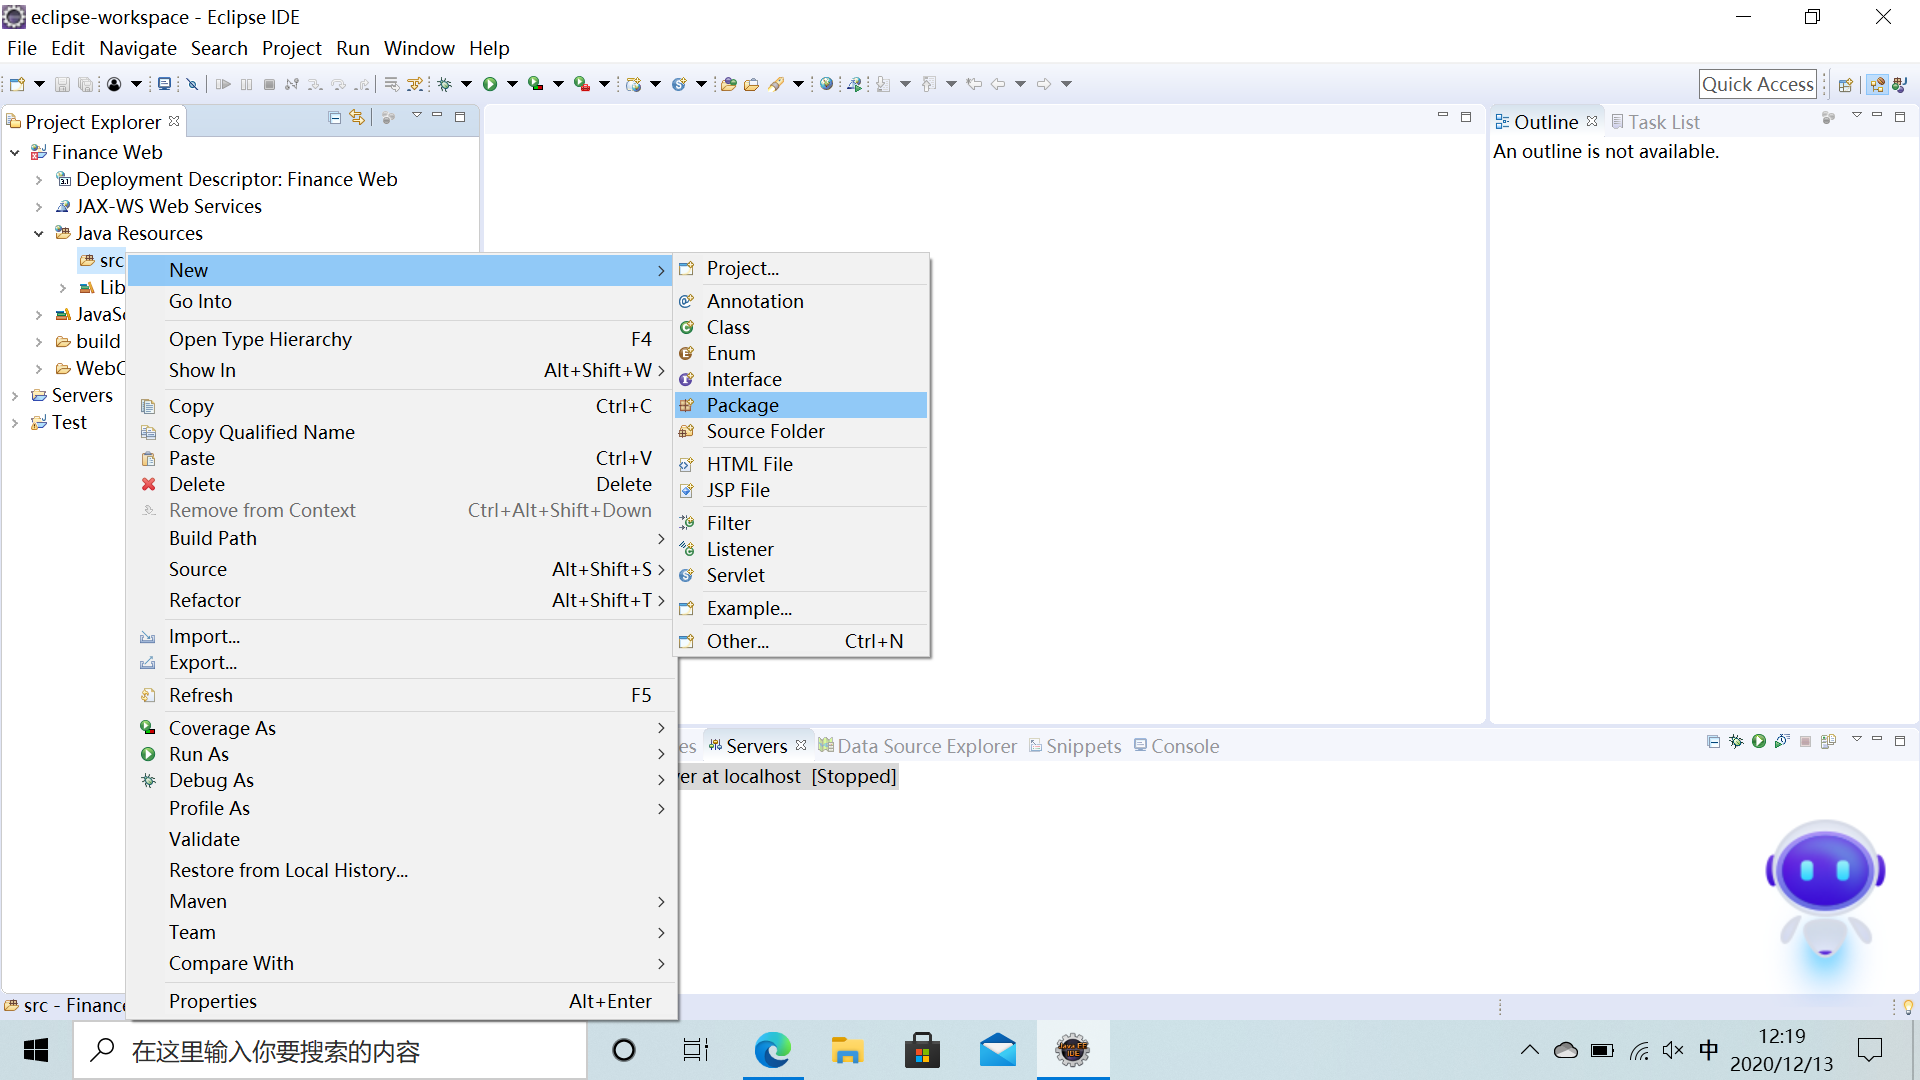Collapse the Java Resources tree node
This screenshot has width=1920, height=1080.
tap(39, 234)
